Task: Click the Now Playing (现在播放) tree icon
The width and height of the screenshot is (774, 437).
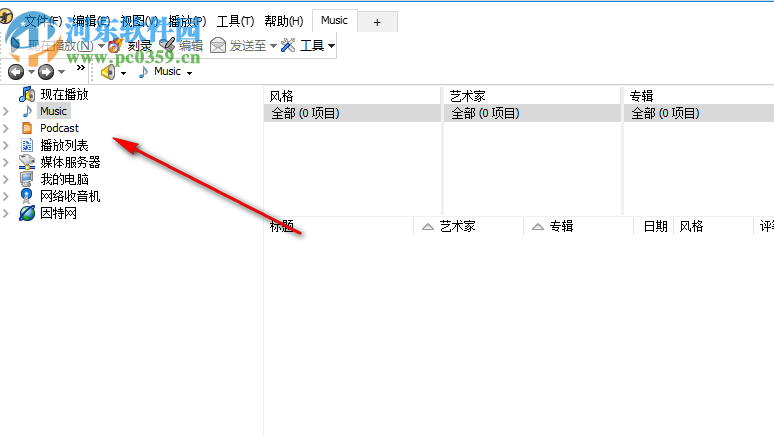Action: pos(27,94)
